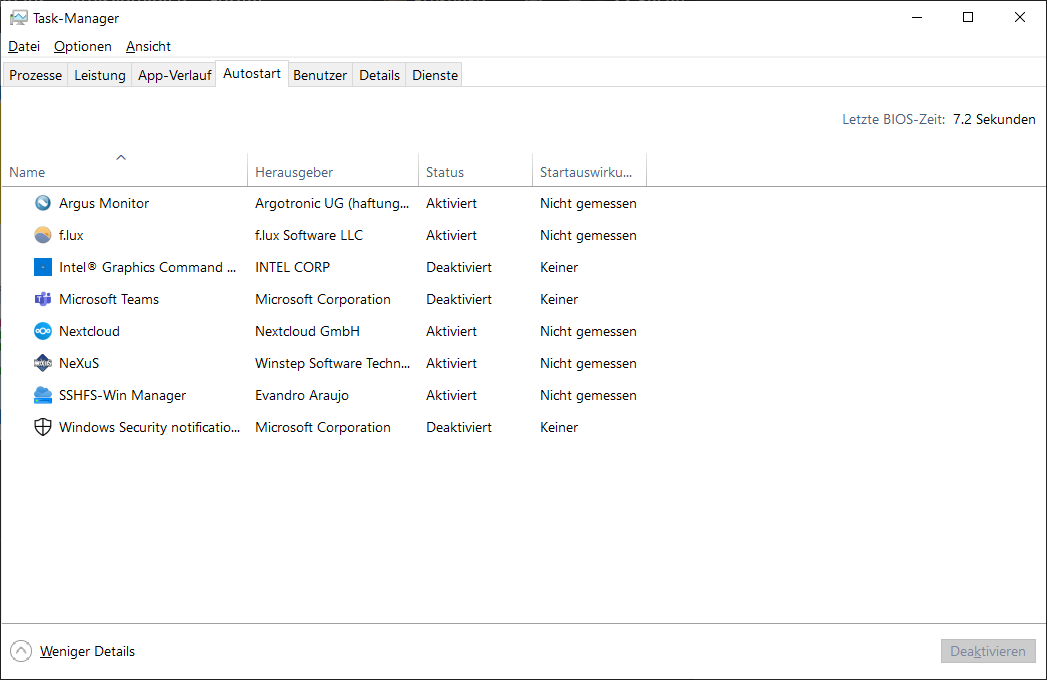Click Nicht gemessen in SSHFS-Win row
Image resolution: width=1047 pixels, height=680 pixels.
(x=588, y=395)
